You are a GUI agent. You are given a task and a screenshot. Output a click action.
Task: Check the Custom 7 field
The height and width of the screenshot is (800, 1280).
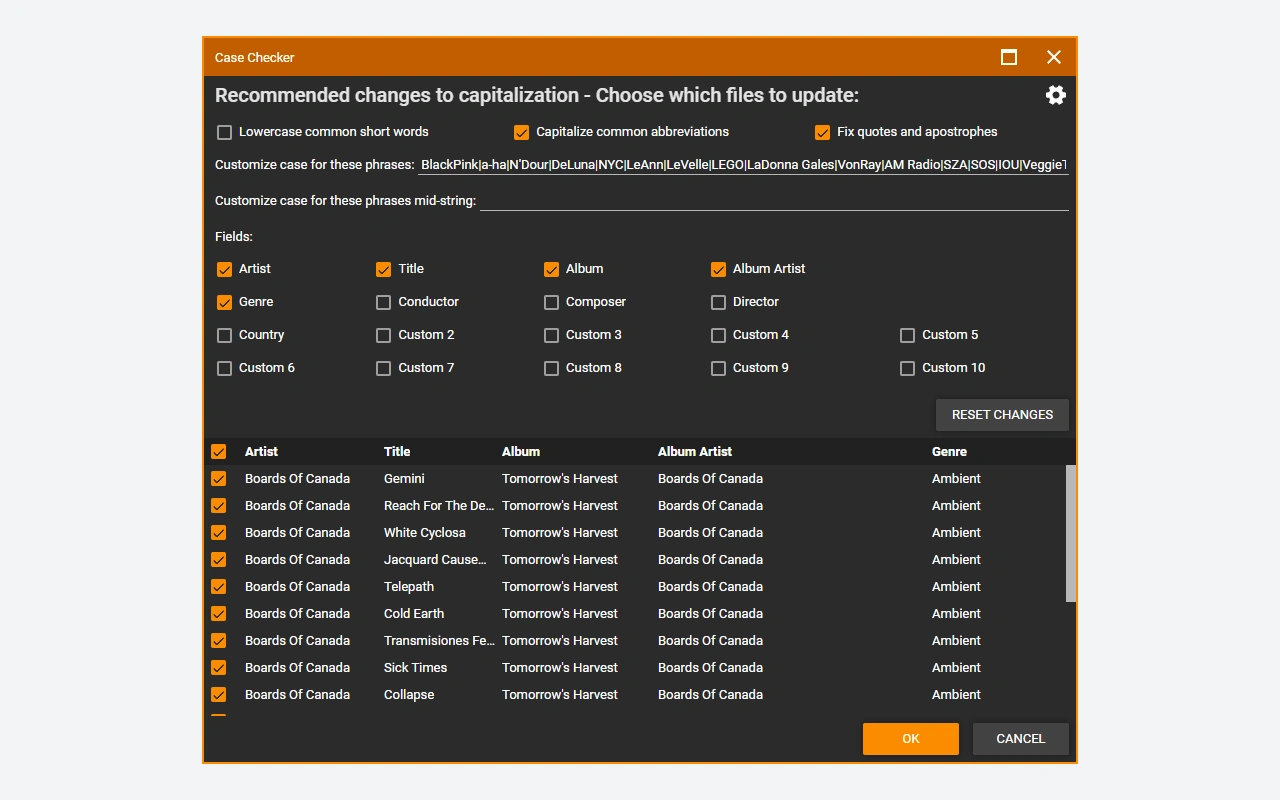[x=383, y=368]
